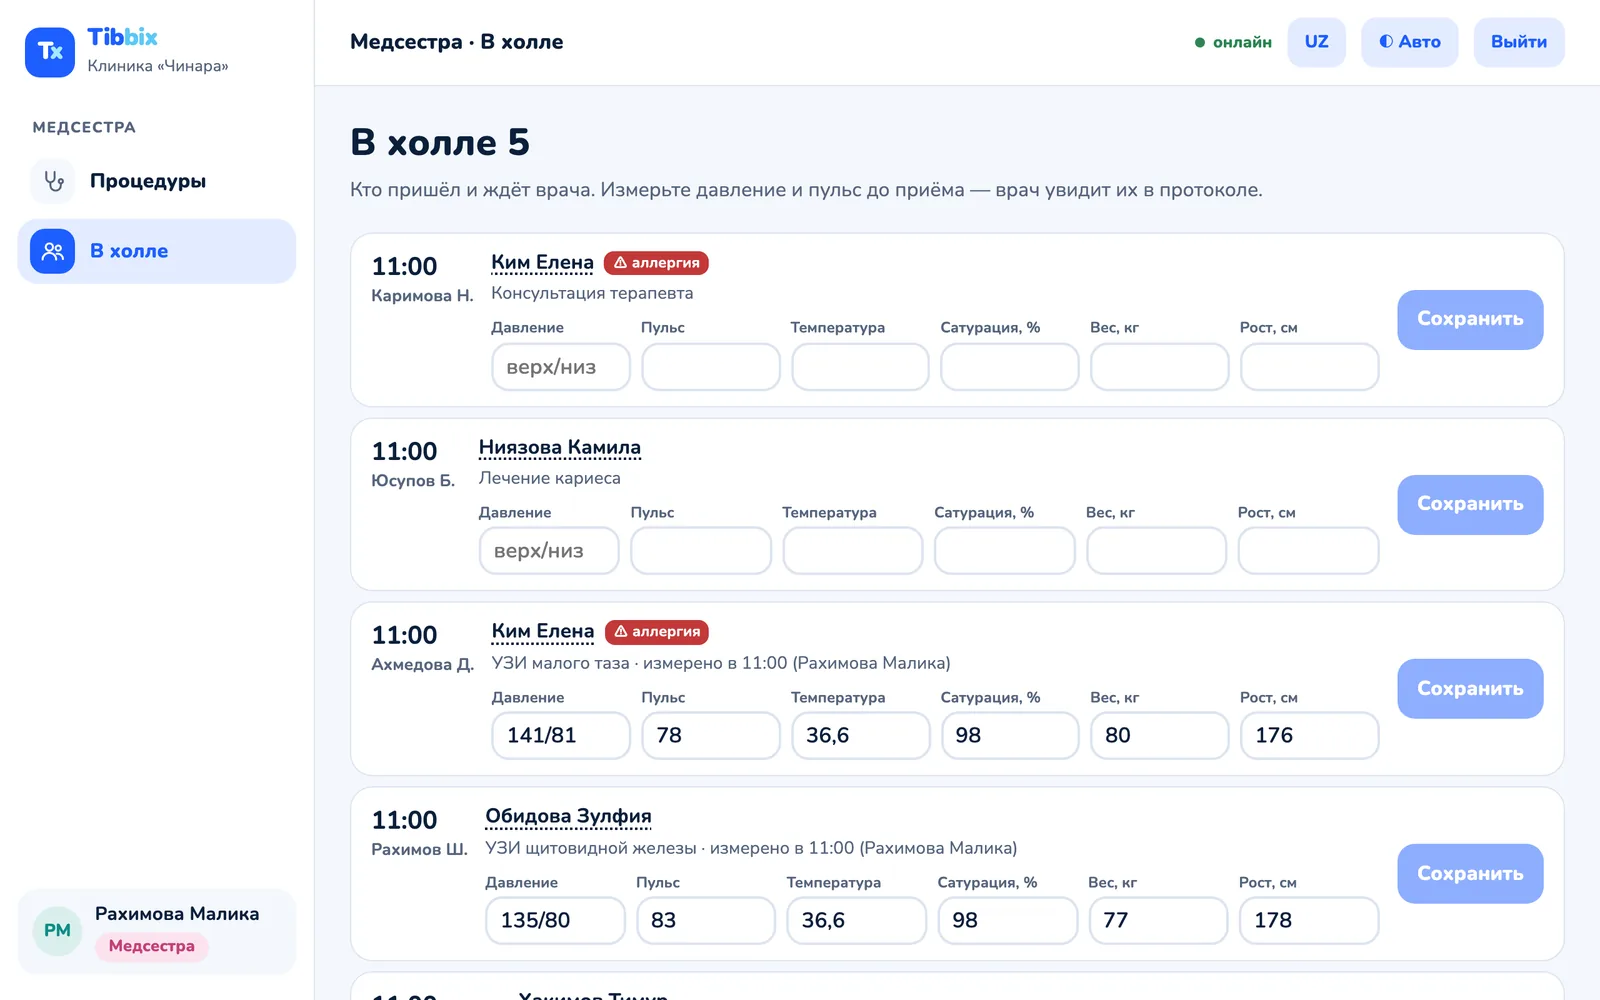Click the pressure field showing 141/81
The height and width of the screenshot is (1000, 1600).
(561, 736)
